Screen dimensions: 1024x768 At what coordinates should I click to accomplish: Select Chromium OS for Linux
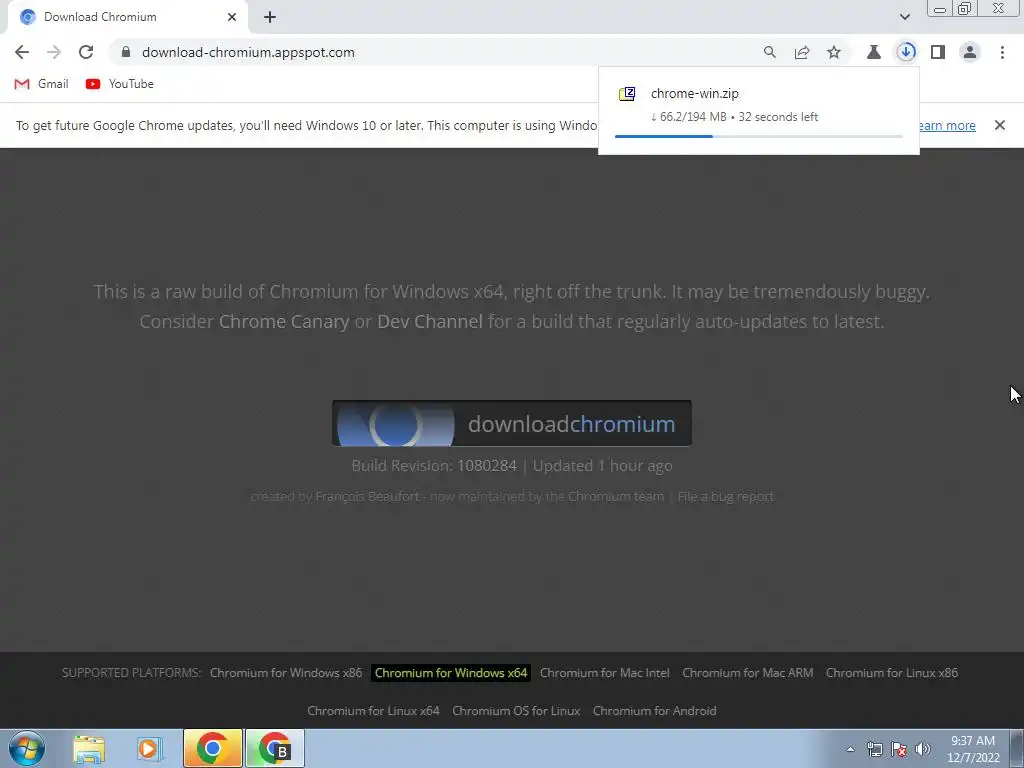click(x=516, y=711)
